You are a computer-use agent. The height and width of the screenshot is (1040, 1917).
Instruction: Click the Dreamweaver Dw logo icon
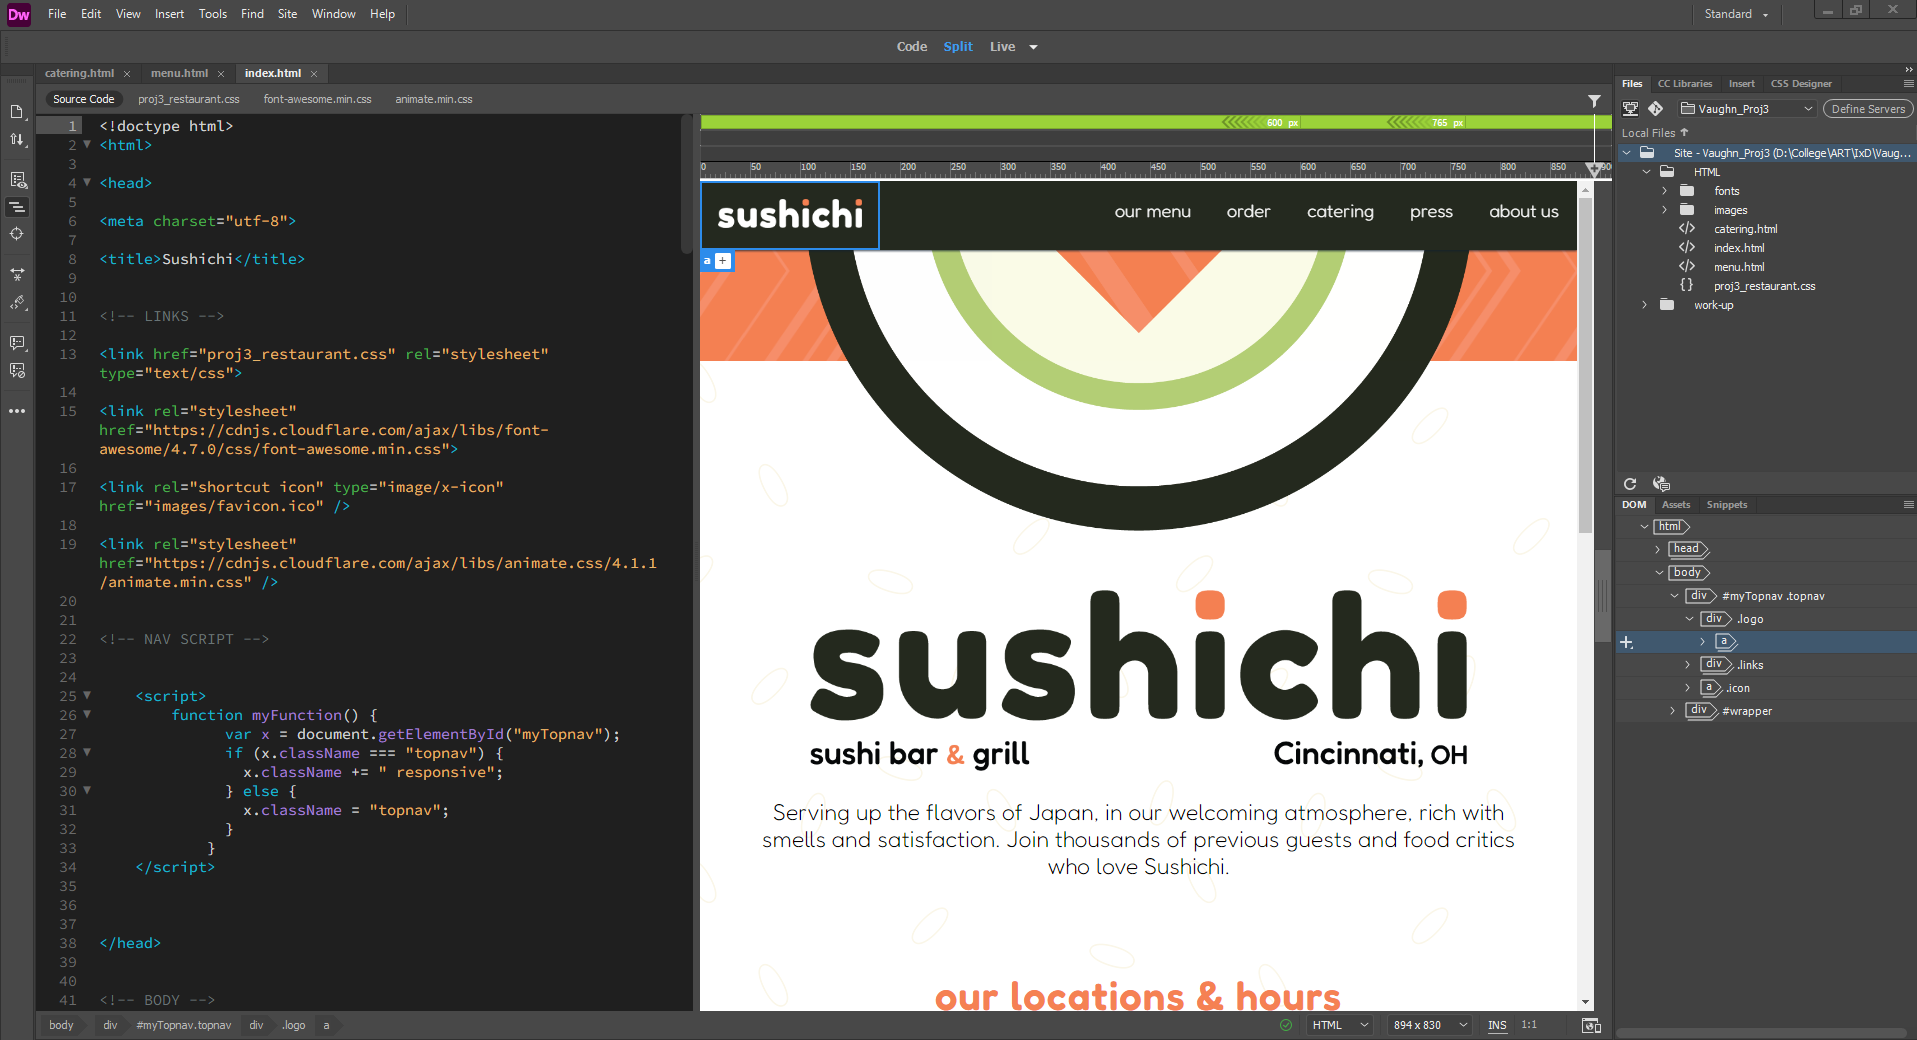coord(19,14)
